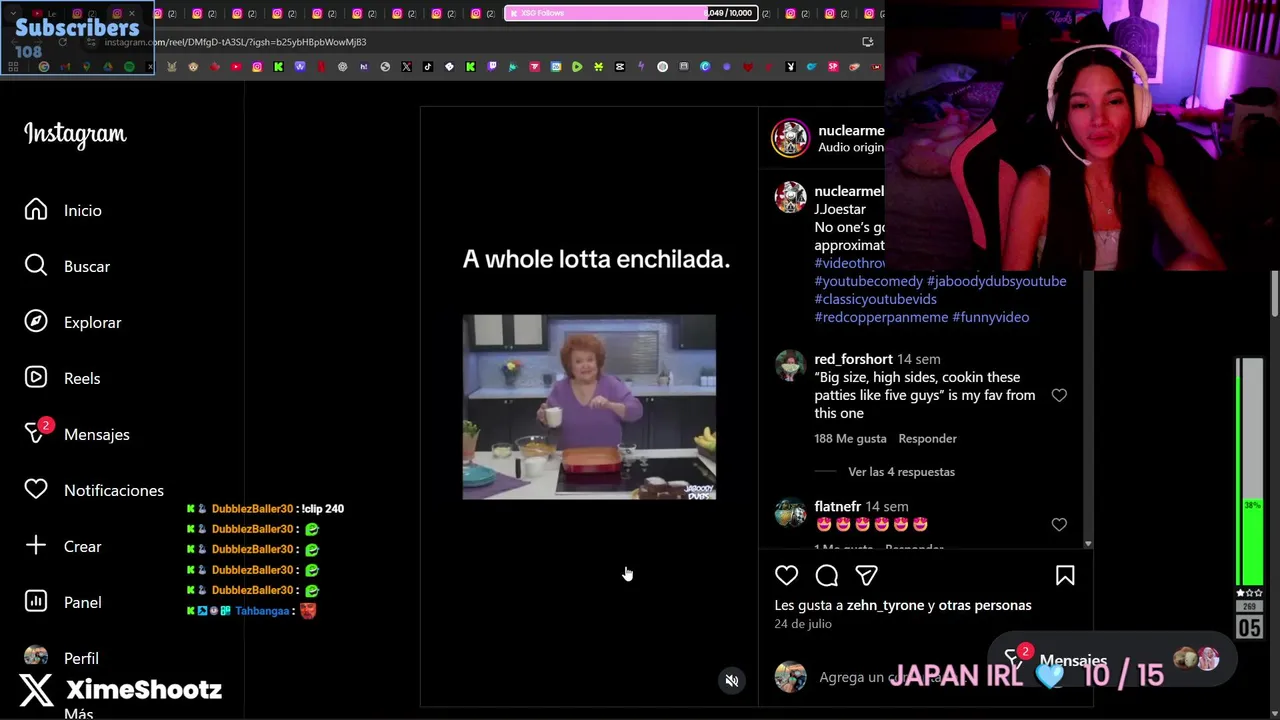Open hashtag #classicyoutubevids

(875, 299)
